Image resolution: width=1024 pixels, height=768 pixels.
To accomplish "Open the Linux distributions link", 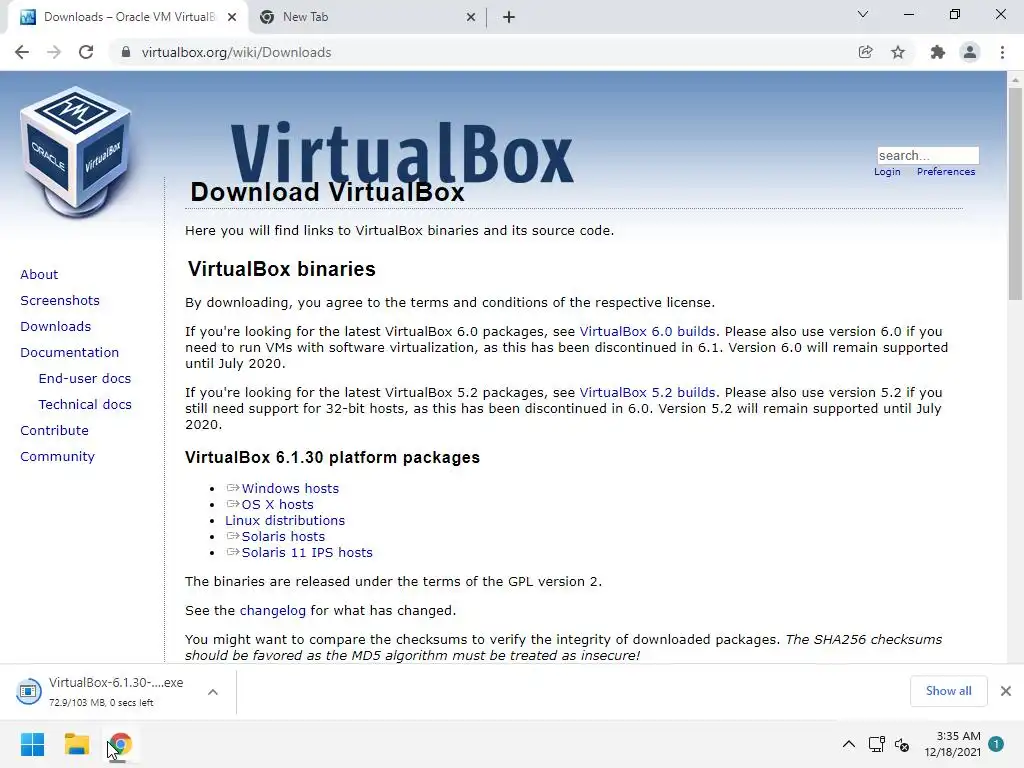I will pyautogui.click(x=285, y=520).
